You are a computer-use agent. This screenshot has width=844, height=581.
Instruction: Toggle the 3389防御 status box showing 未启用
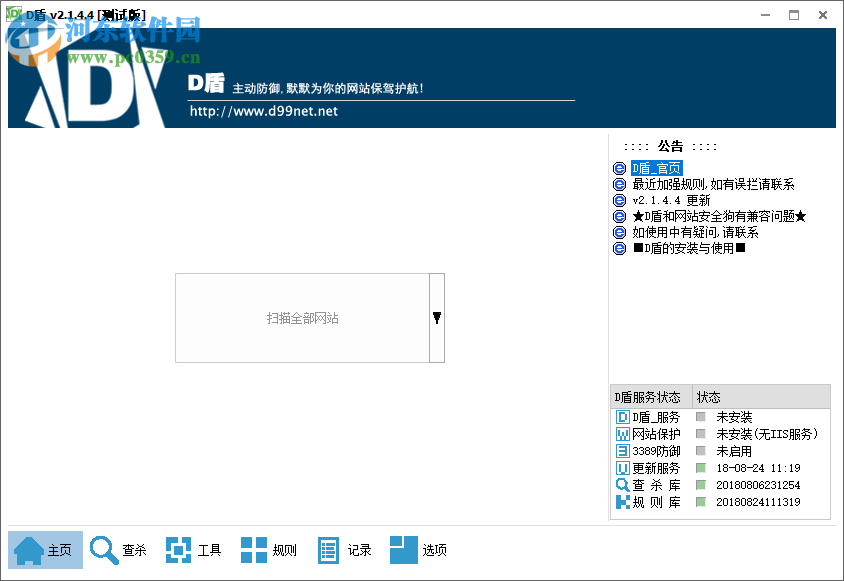coord(700,450)
